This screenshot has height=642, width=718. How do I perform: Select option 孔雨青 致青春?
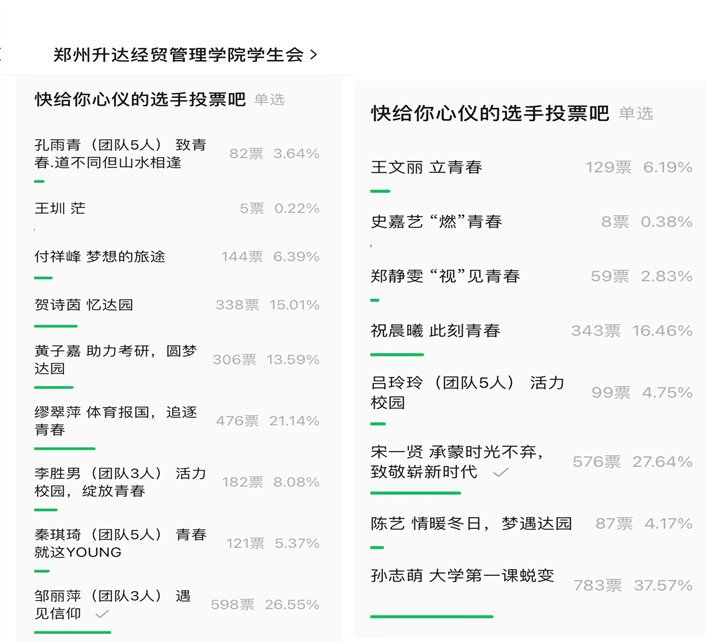[x=120, y=153]
